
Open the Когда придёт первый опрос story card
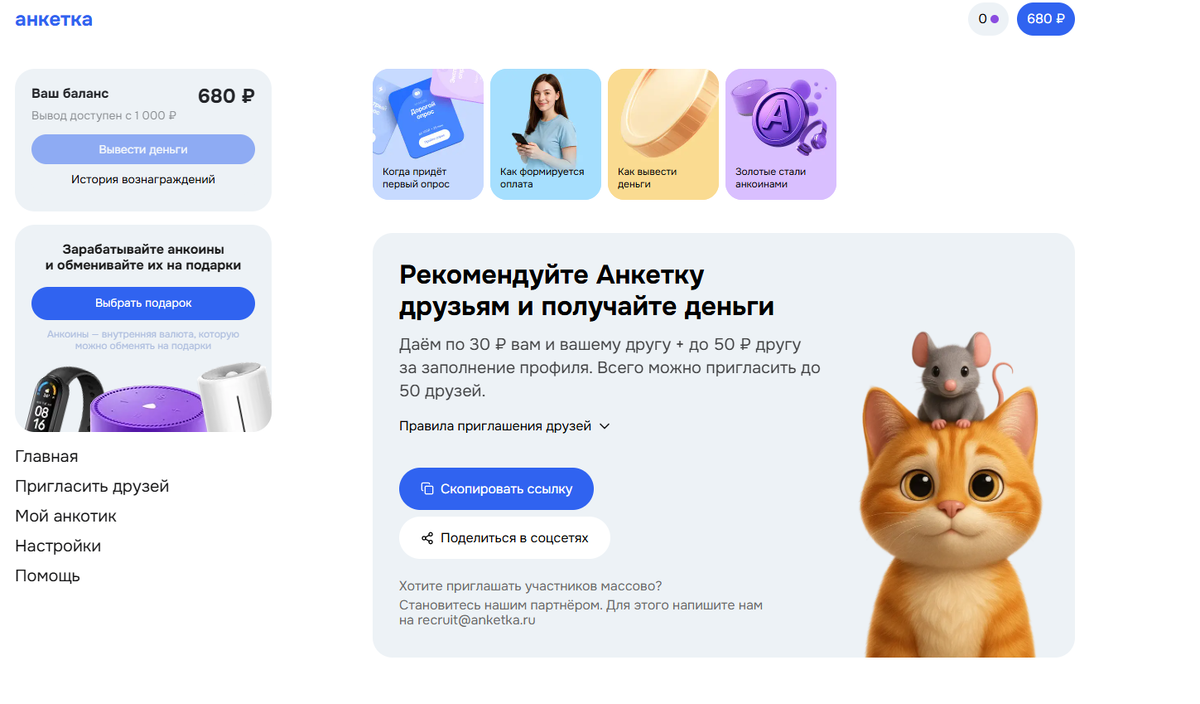click(428, 134)
